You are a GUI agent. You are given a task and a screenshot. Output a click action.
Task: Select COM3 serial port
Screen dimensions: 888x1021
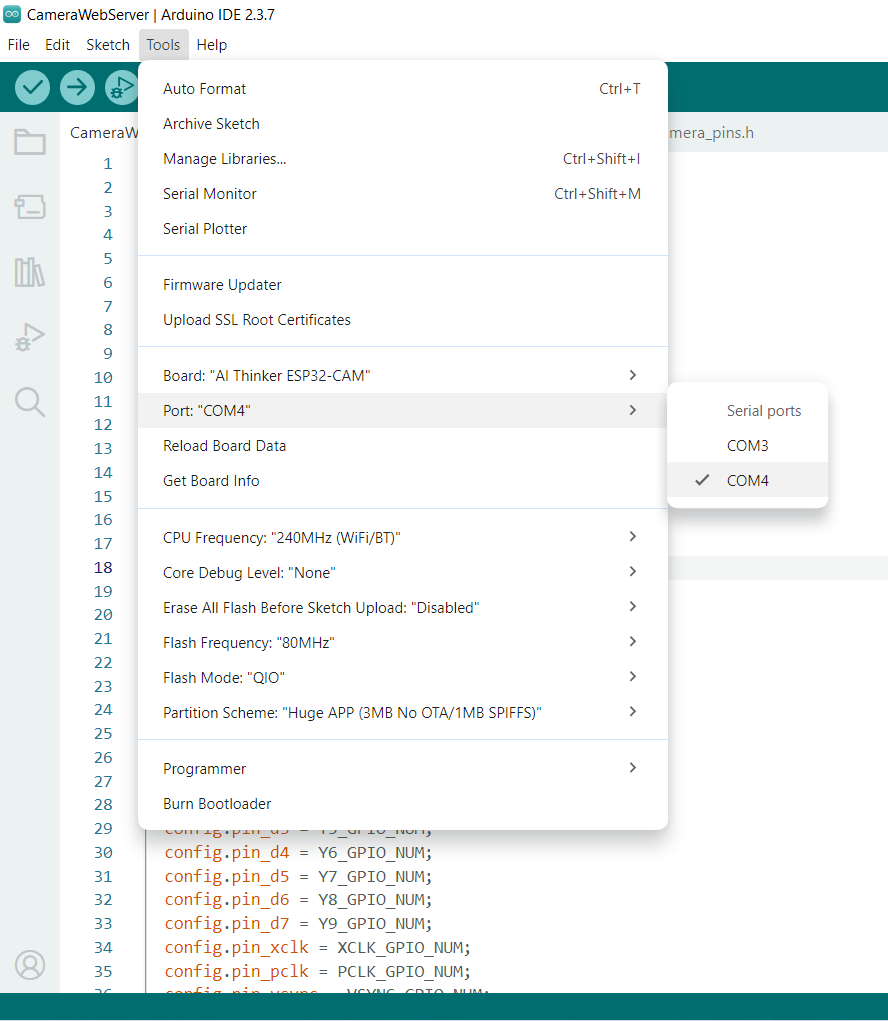(747, 445)
